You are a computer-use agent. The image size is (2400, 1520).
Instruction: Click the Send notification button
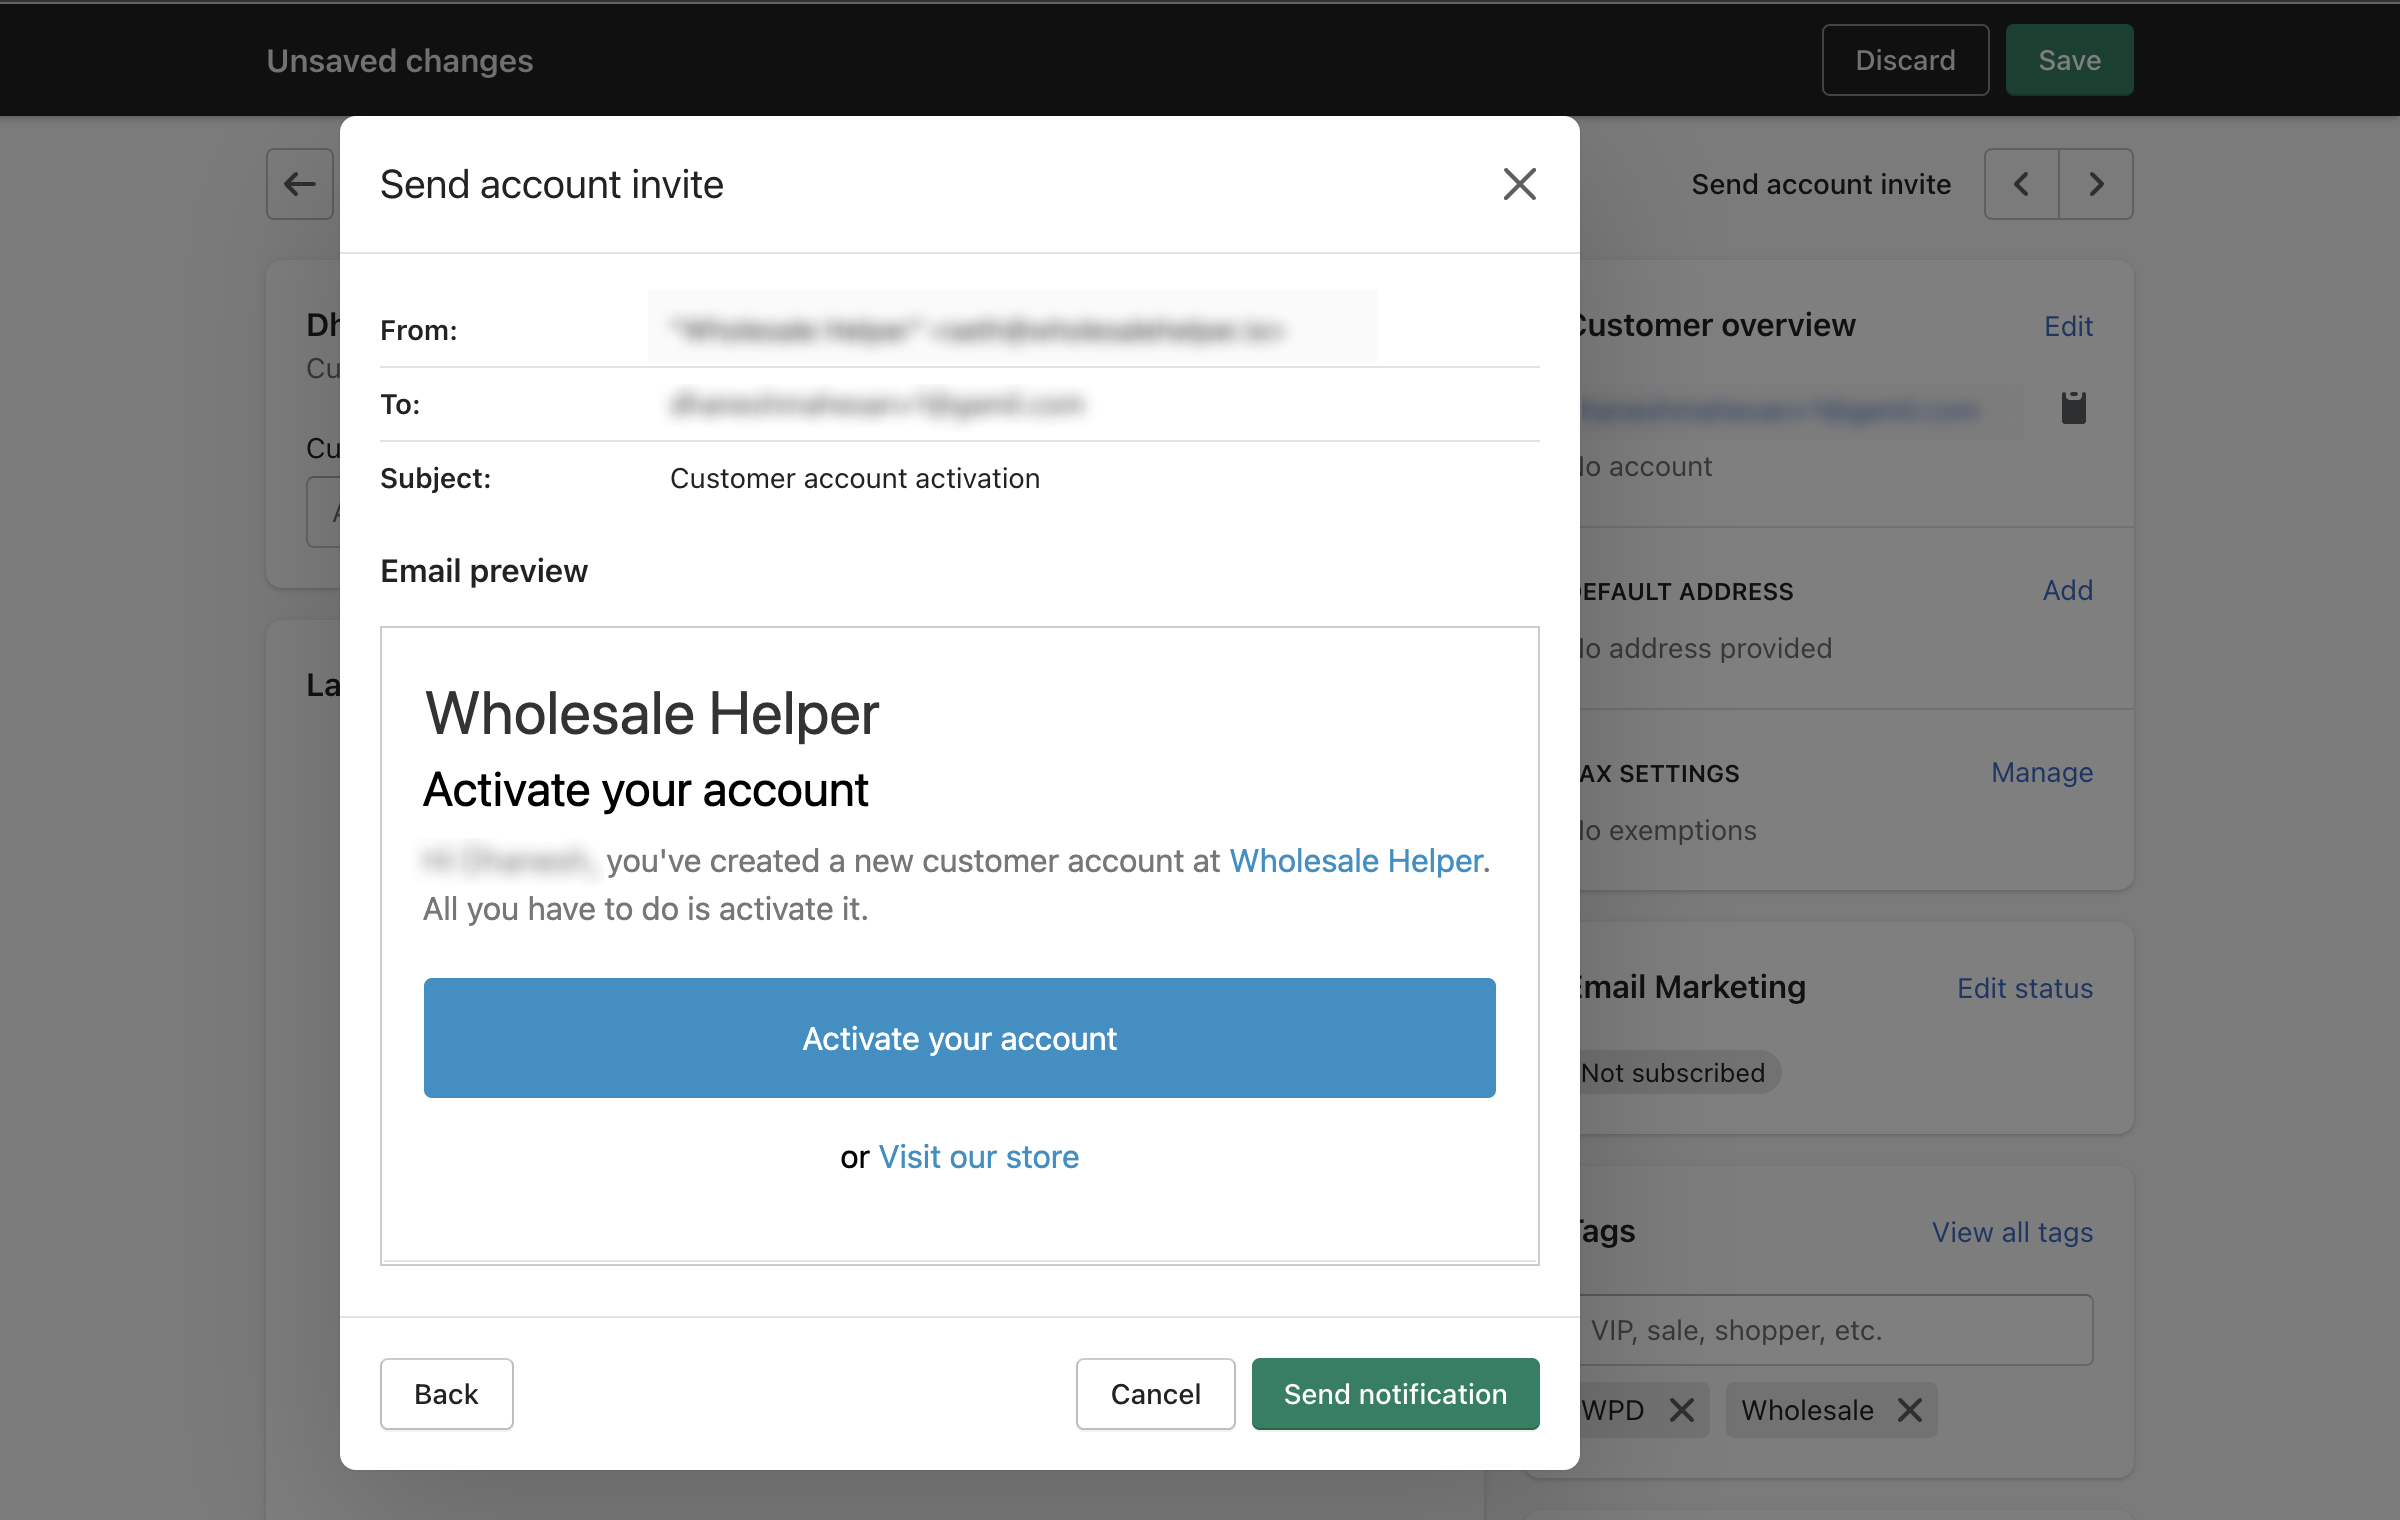click(1395, 1393)
